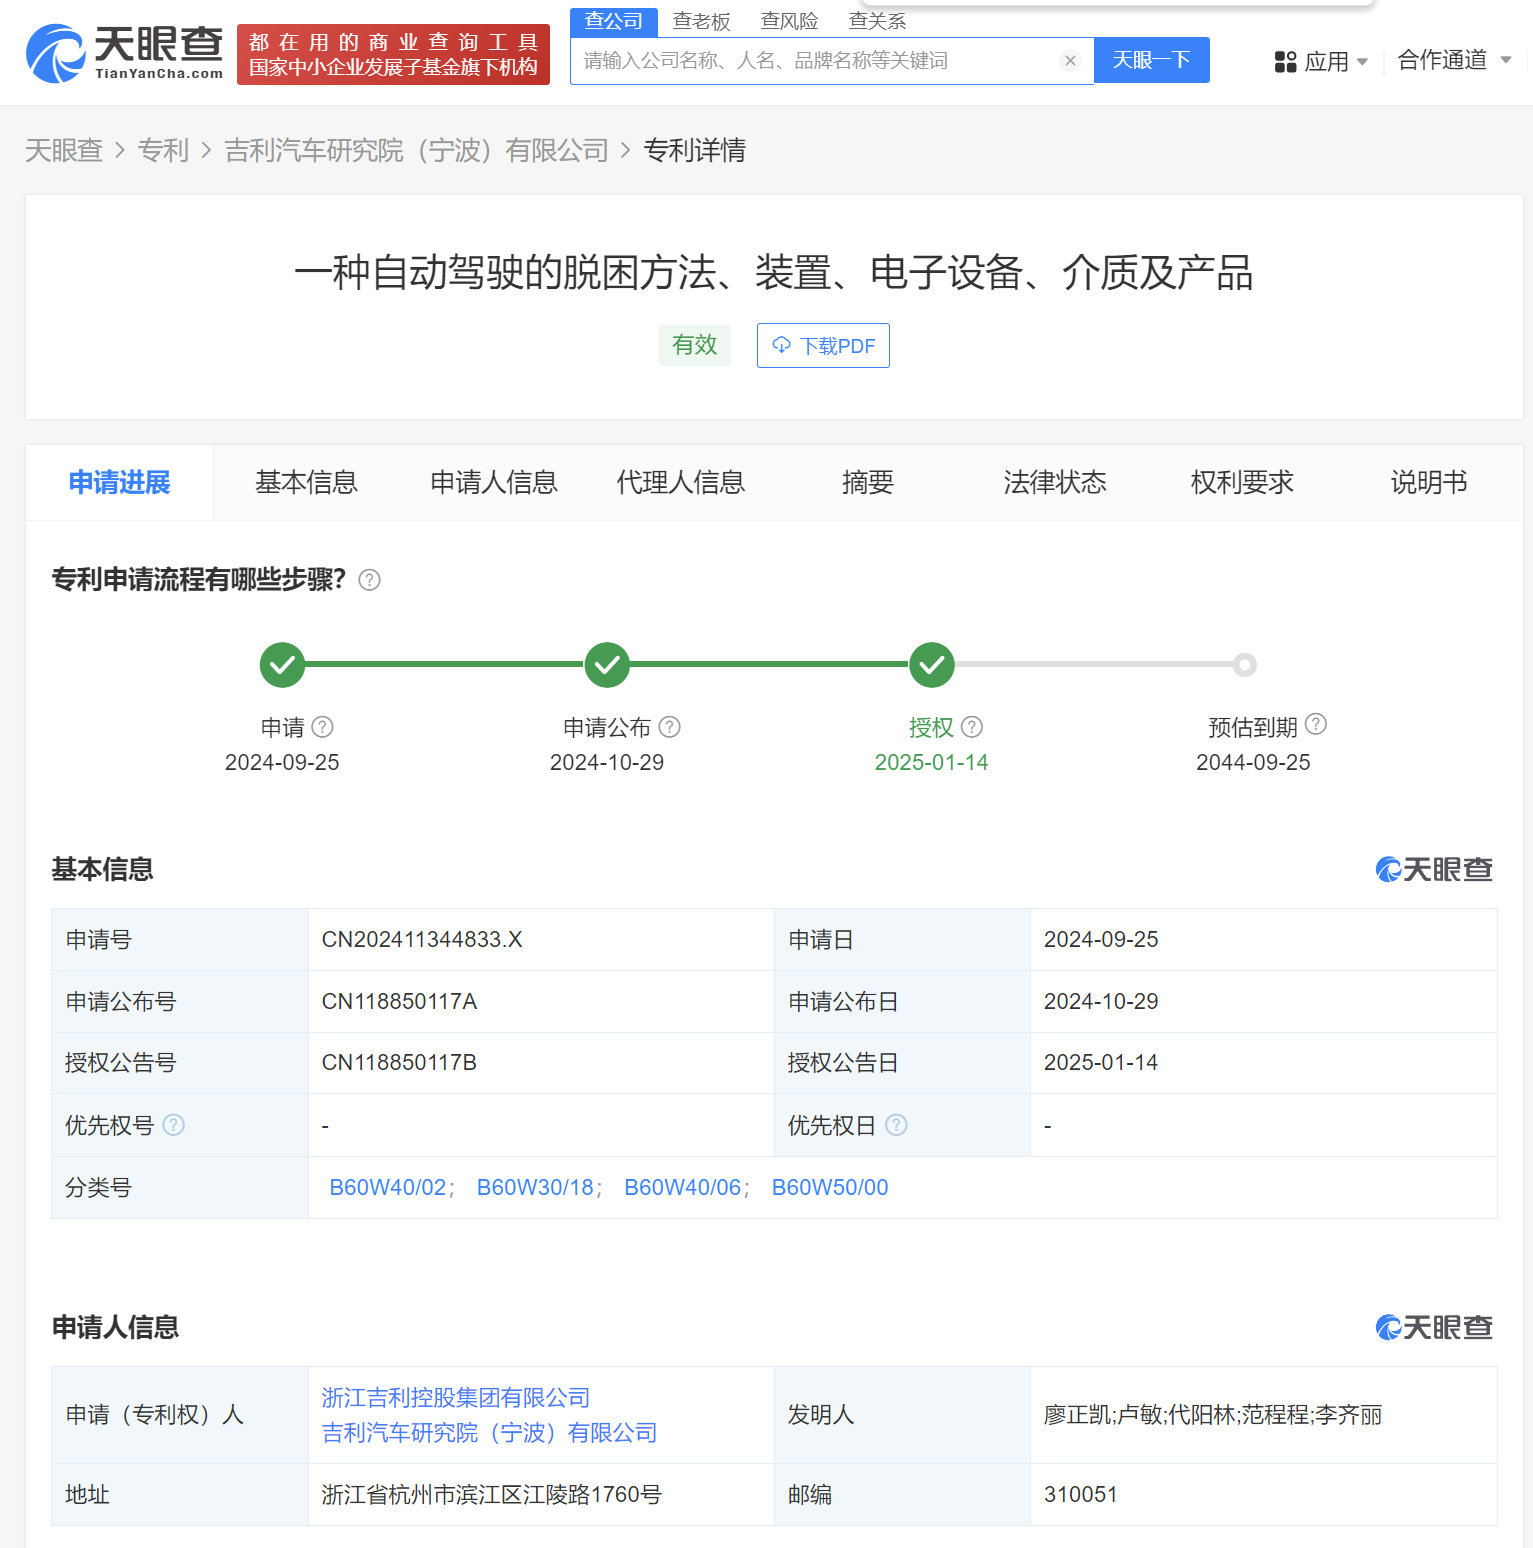Click the expiry date 2044-09-25
This screenshot has width=1533, height=1548.
pyautogui.click(x=1253, y=762)
